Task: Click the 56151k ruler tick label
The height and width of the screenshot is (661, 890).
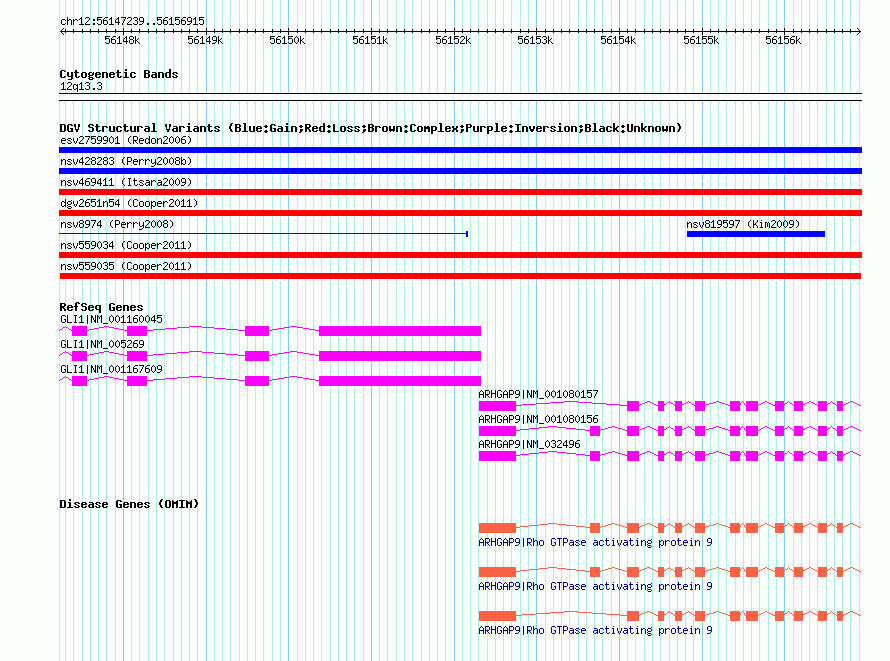Action: point(370,41)
